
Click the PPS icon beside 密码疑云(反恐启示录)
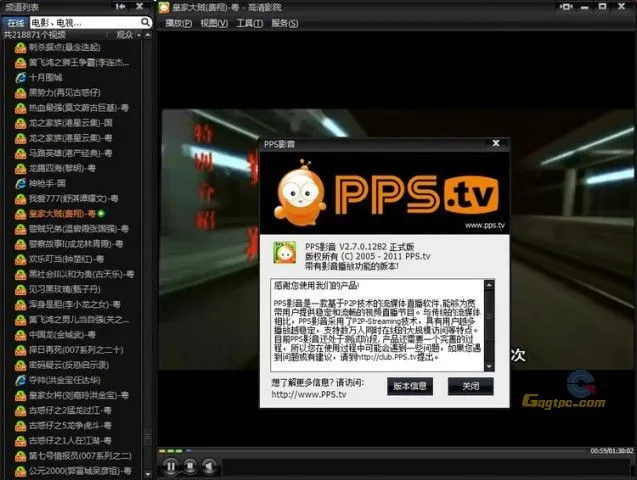(20, 365)
